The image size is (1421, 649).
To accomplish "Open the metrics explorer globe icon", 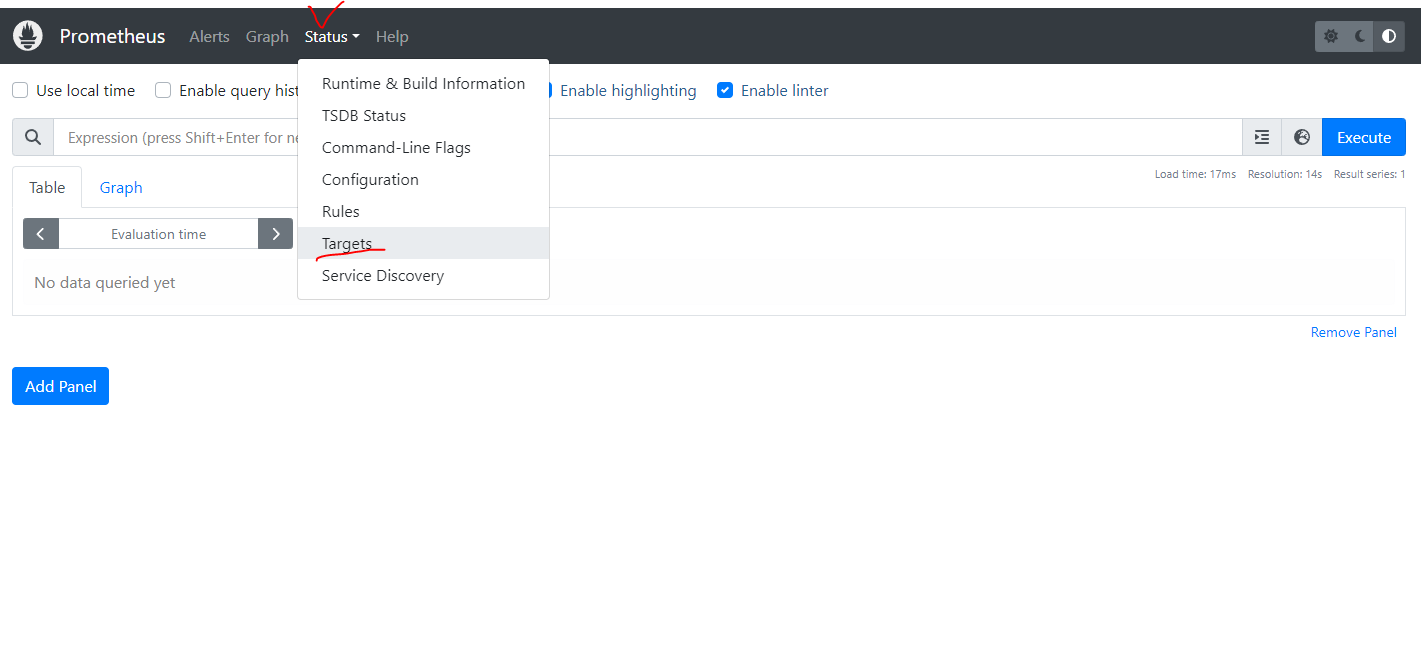I will point(1302,137).
